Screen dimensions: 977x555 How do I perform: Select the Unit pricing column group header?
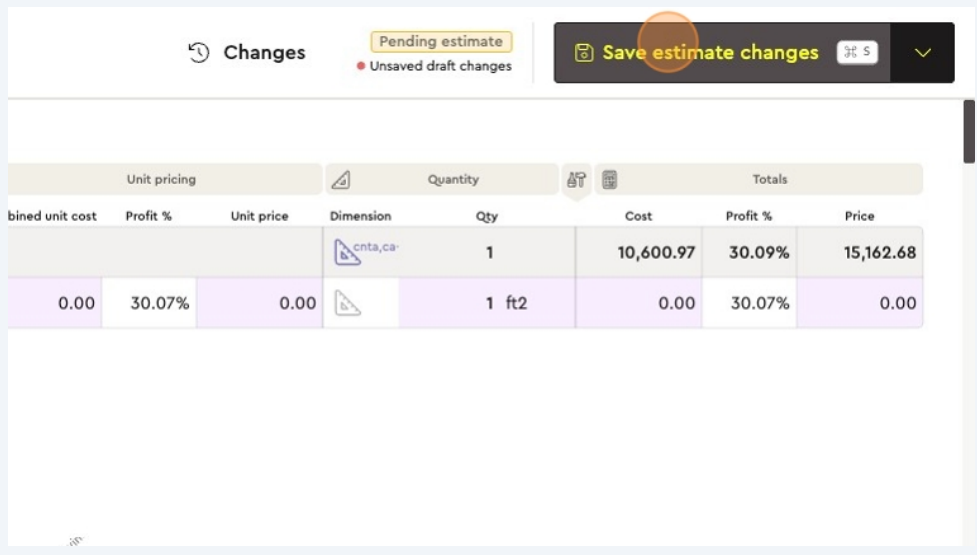pos(161,180)
